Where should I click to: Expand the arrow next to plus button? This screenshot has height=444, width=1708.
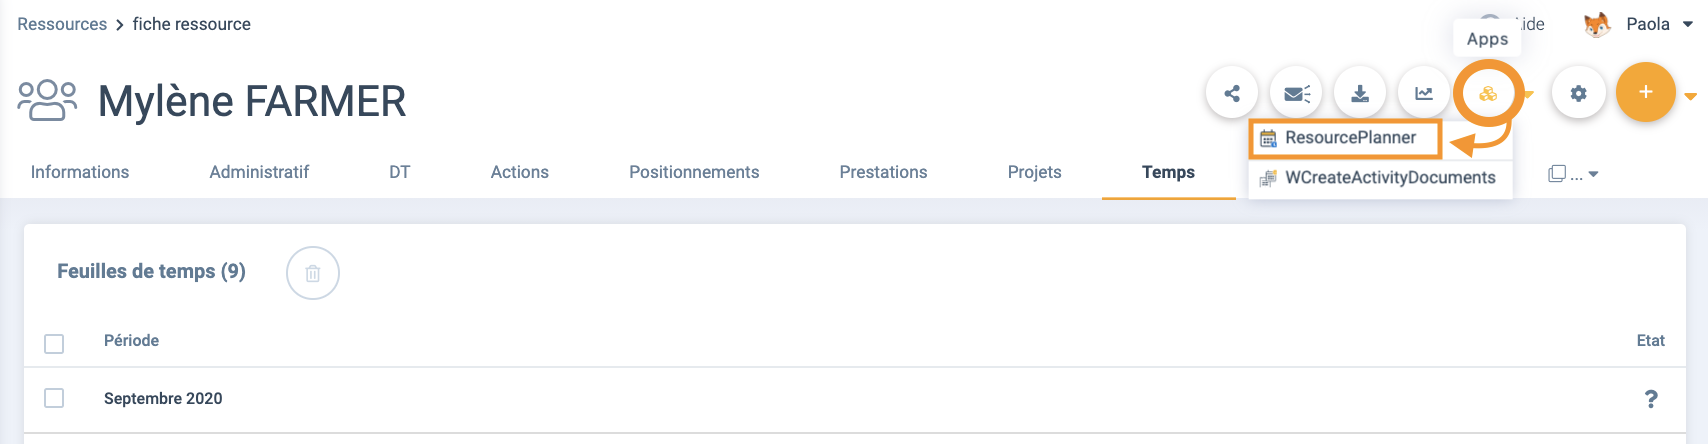coord(1691,97)
